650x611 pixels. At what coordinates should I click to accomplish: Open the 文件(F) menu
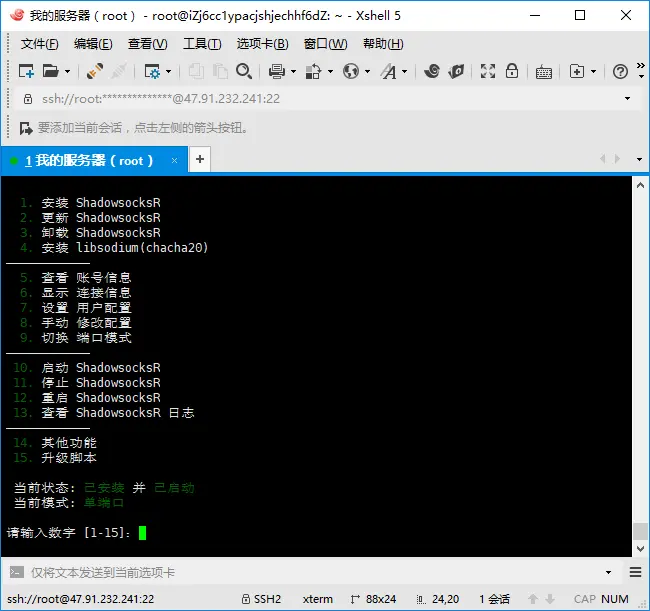click(39, 44)
